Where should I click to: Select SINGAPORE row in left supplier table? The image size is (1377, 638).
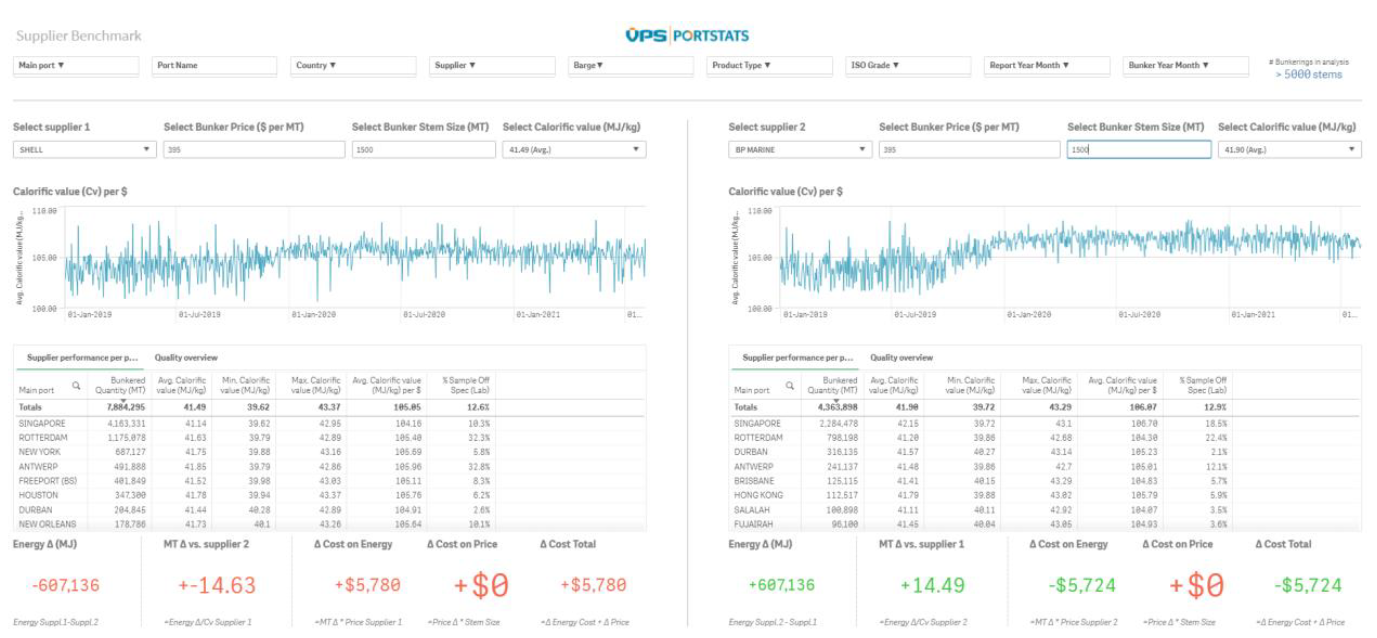coord(42,424)
